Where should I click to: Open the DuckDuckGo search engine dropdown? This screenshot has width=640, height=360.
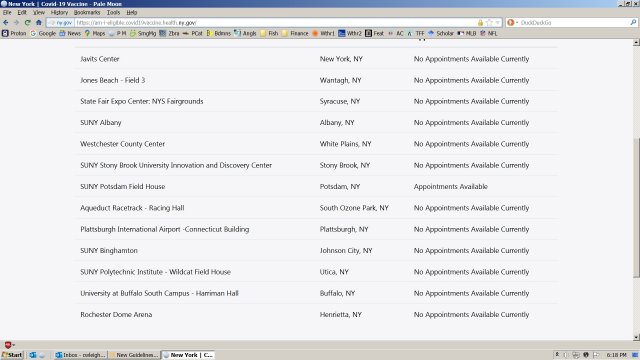511,22
